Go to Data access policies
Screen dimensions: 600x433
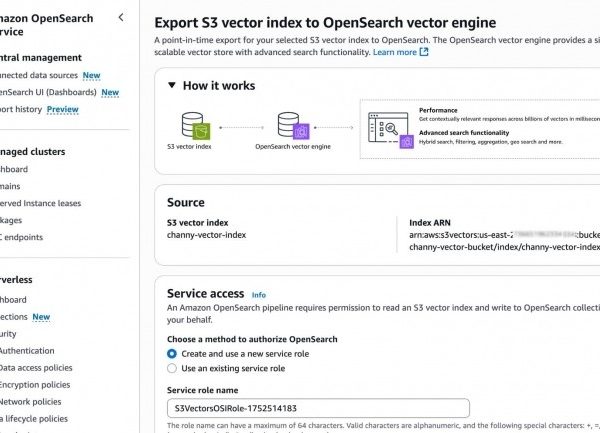[38, 368]
